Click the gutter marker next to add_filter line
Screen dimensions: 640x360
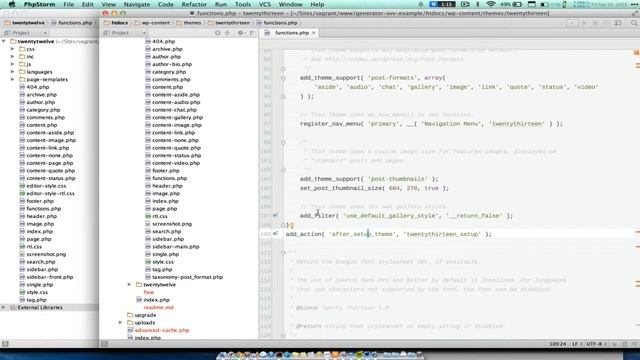tap(275, 215)
